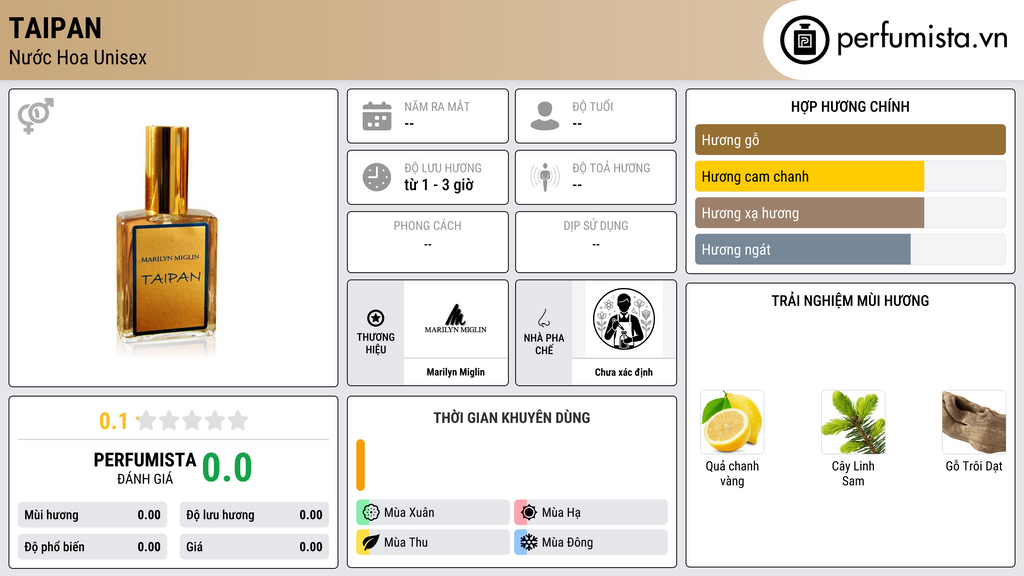Viewport: 1024px width, 576px height.
Task: Click the Độ phổ biến 0.00 score row
Action: [x=92, y=547]
